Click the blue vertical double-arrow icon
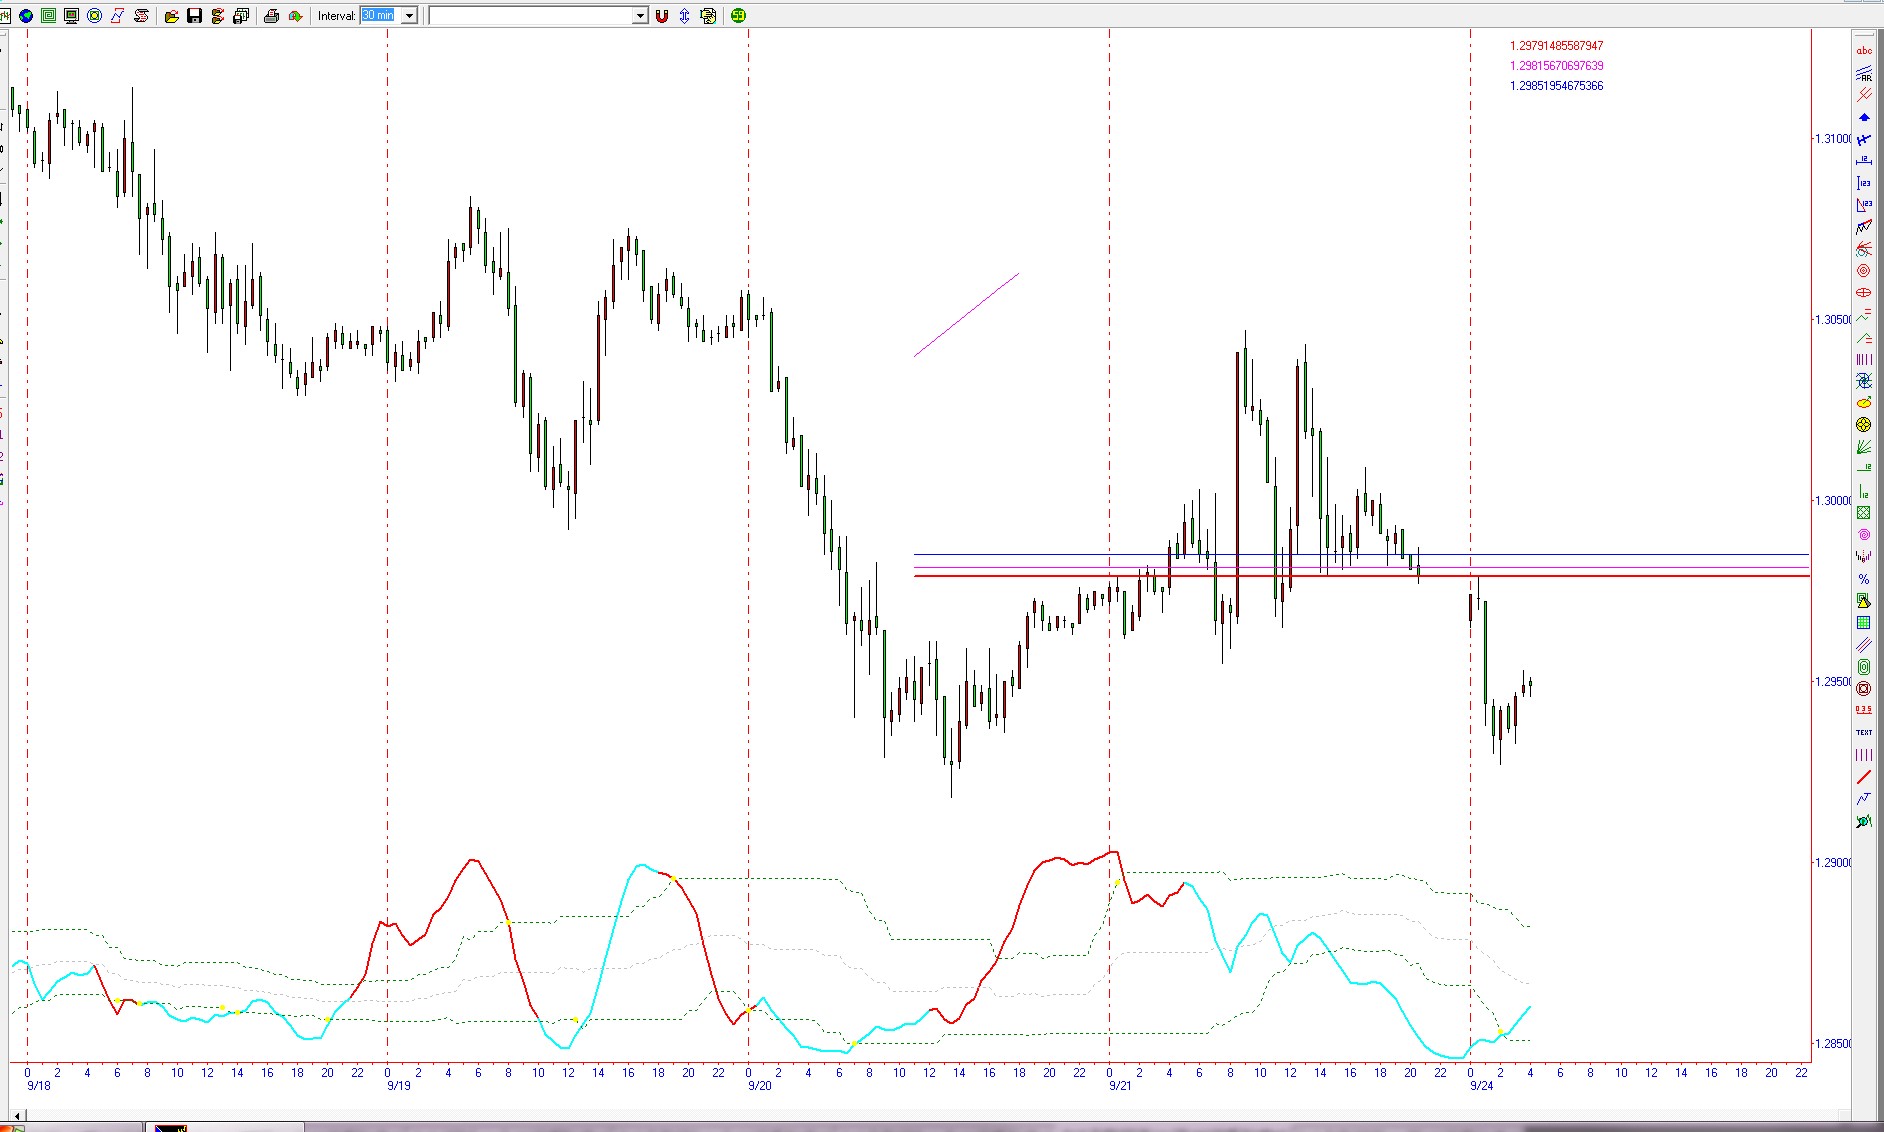Viewport: 1884px width, 1132px height. (685, 16)
